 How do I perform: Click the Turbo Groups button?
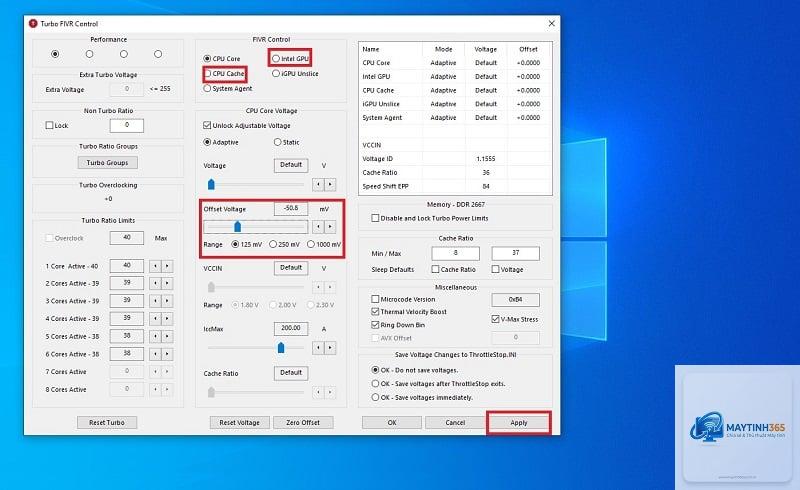[108, 162]
